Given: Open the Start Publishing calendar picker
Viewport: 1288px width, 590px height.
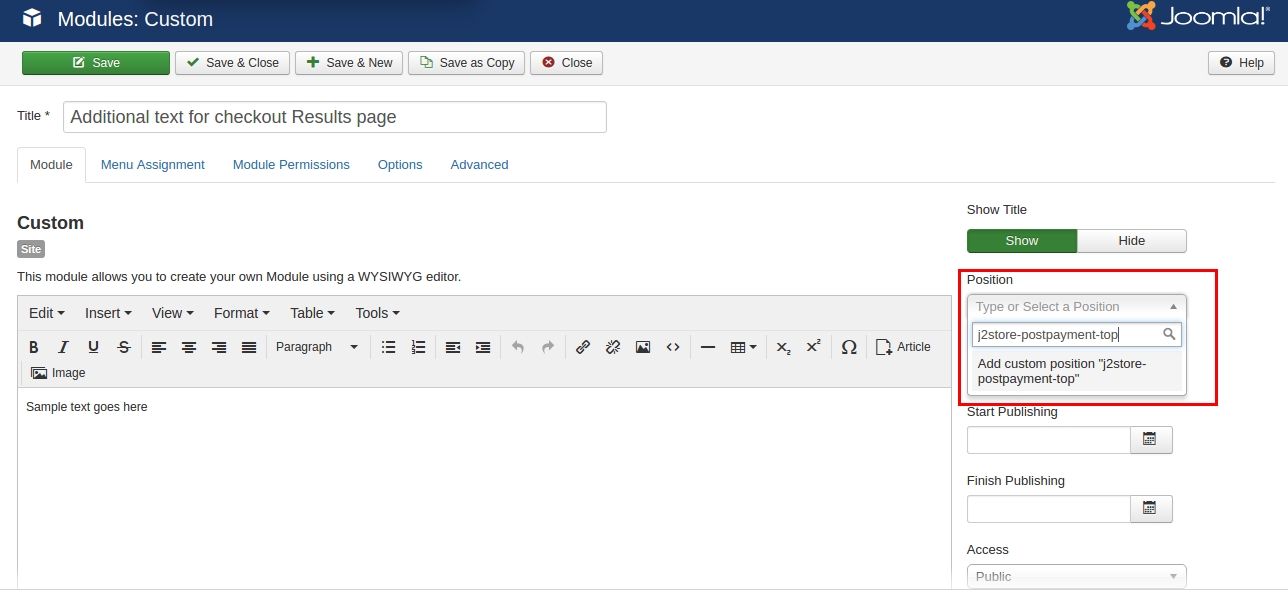Looking at the screenshot, I should (x=1150, y=440).
